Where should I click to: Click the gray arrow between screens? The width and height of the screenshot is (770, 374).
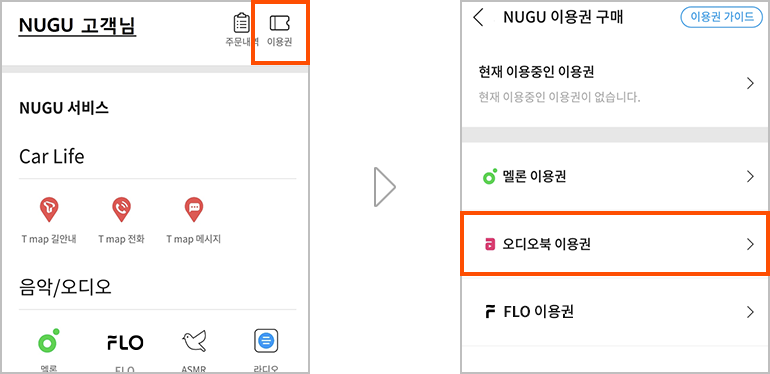point(385,187)
